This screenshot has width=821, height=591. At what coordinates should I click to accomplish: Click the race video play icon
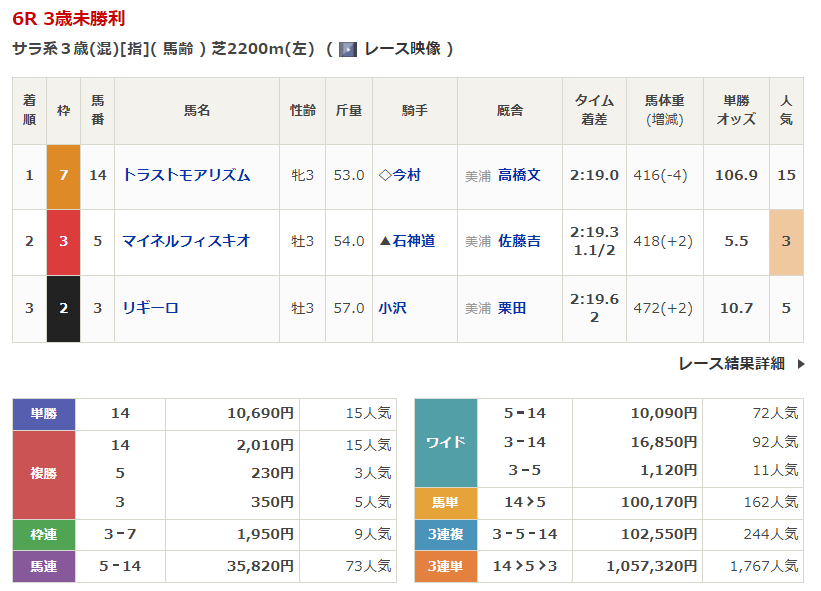click(x=348, y=49)
